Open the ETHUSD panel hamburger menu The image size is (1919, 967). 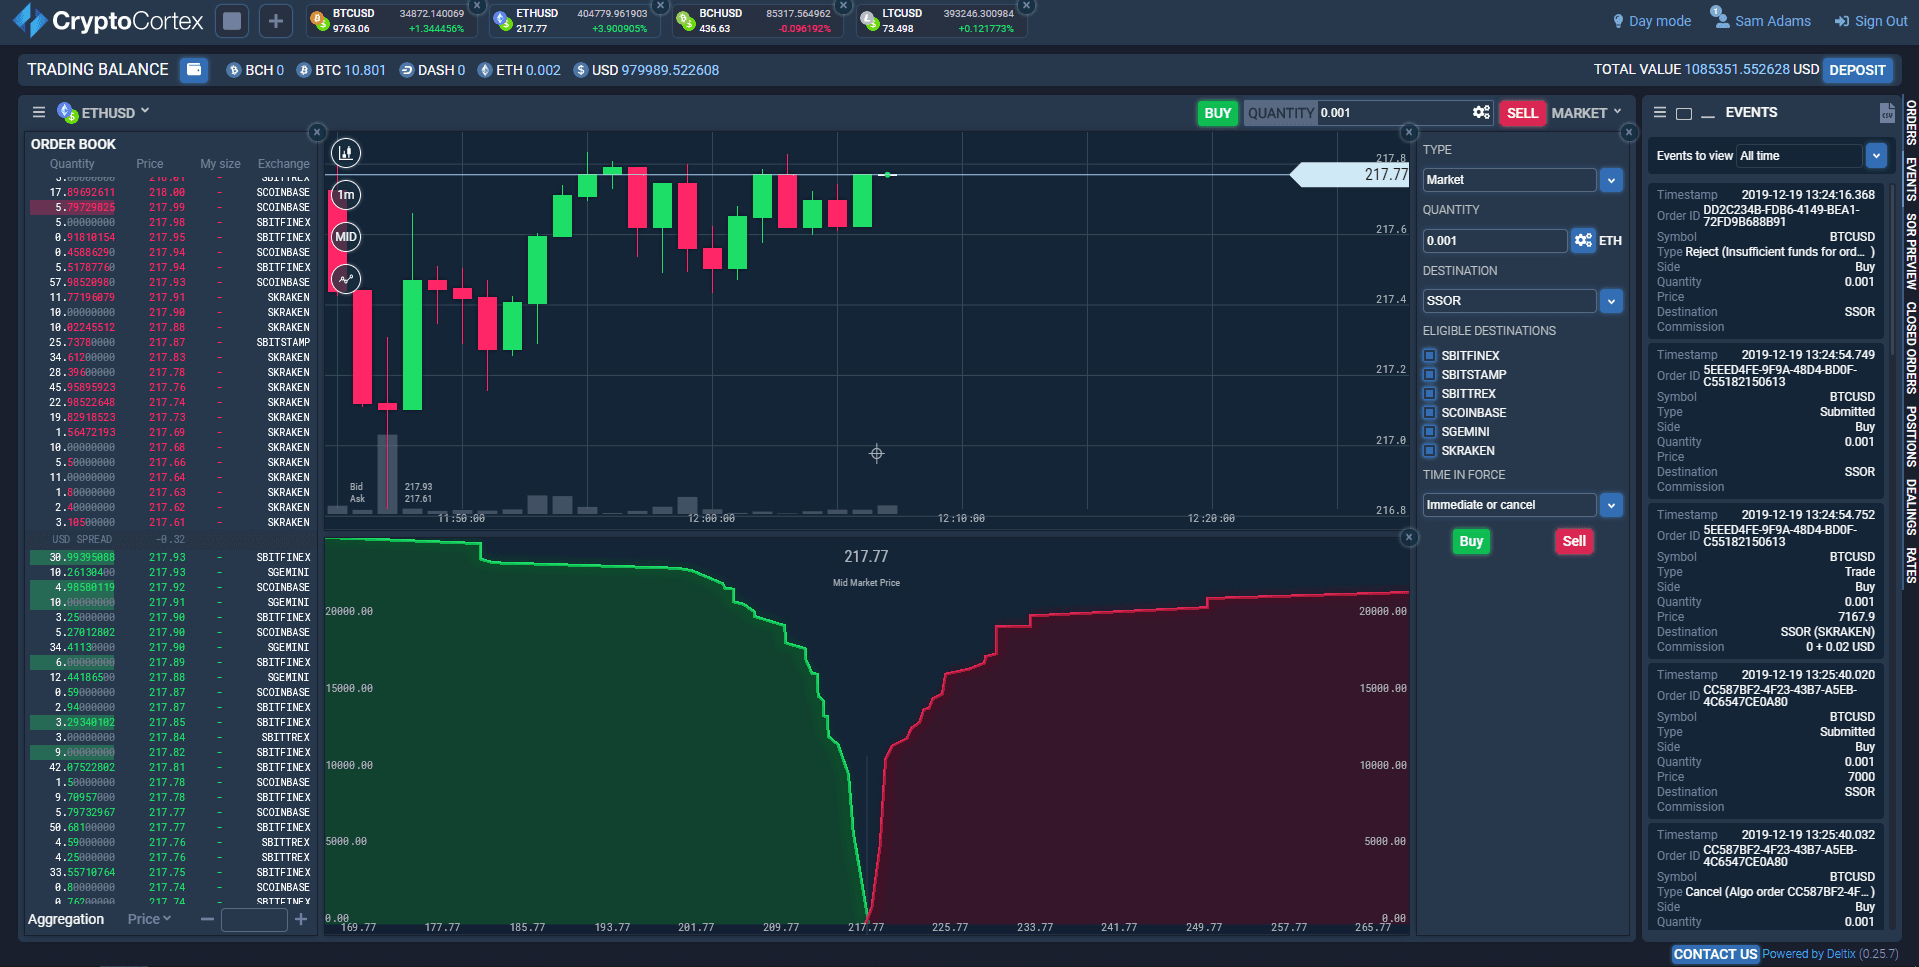pyautogui.click(x=39, y=112)
